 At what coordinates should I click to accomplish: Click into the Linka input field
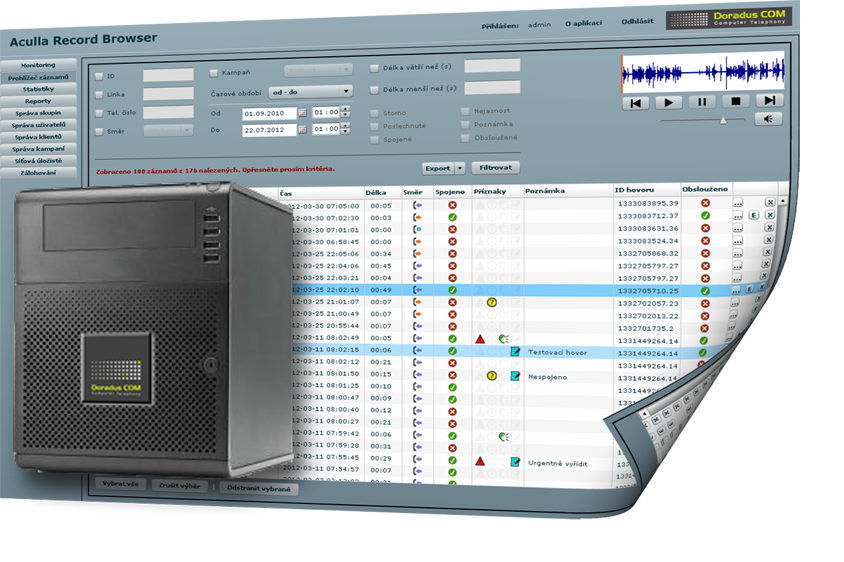click(x=168, y=94)
